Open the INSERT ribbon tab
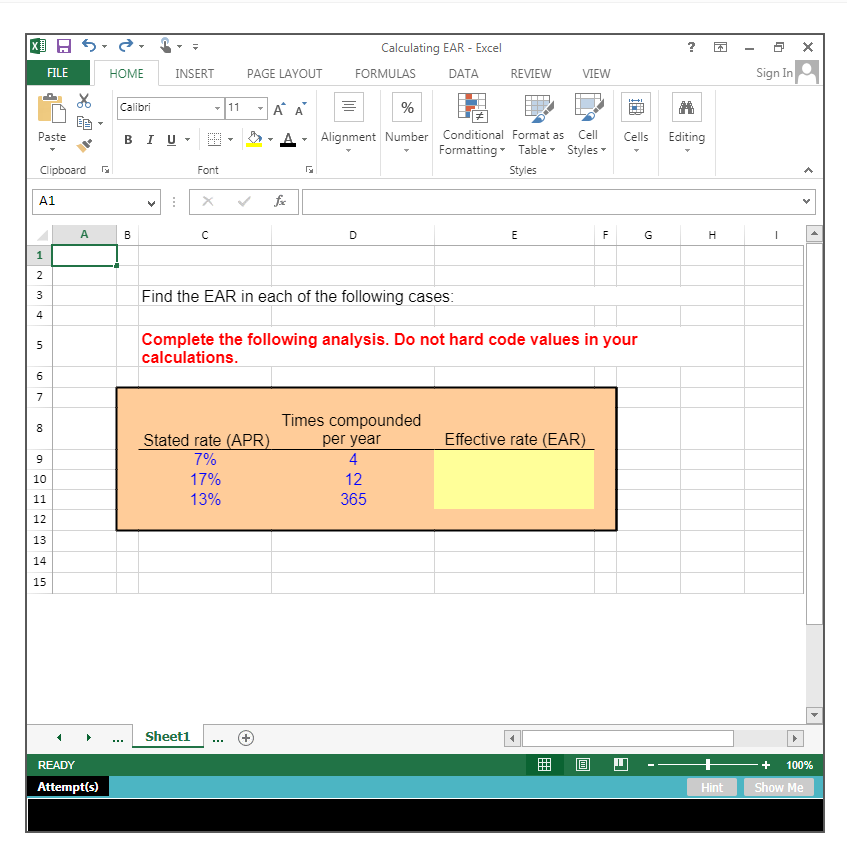Screen dimensions: 847x858 [194, 73]
